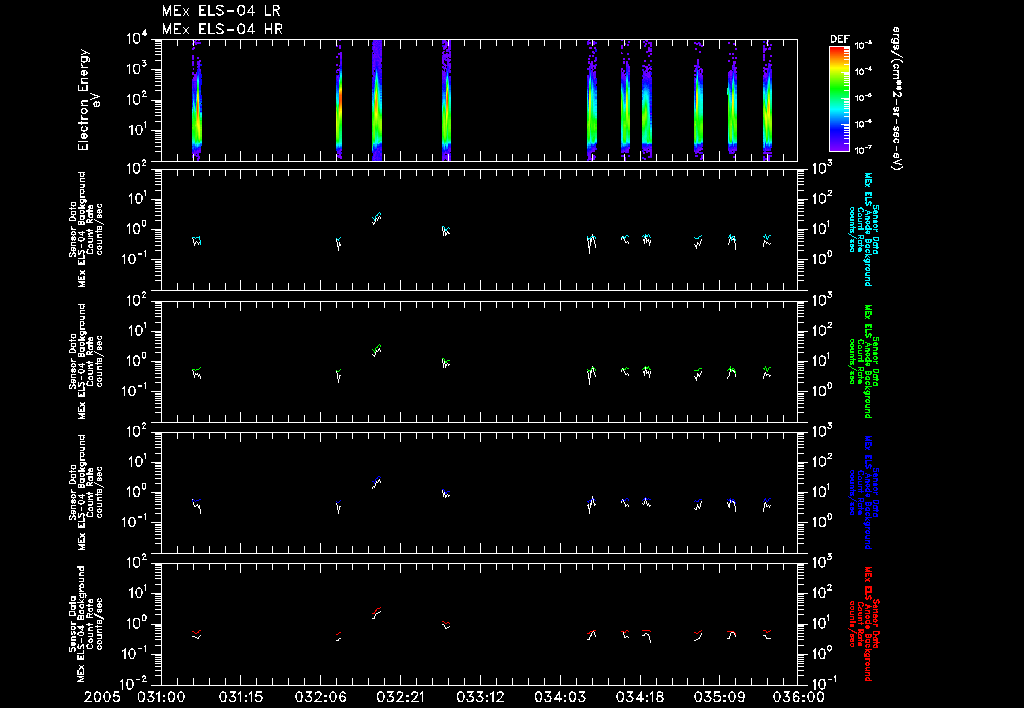Click the "033:12" time tick label
The image size is (1024, 708).
pos(479,698)
